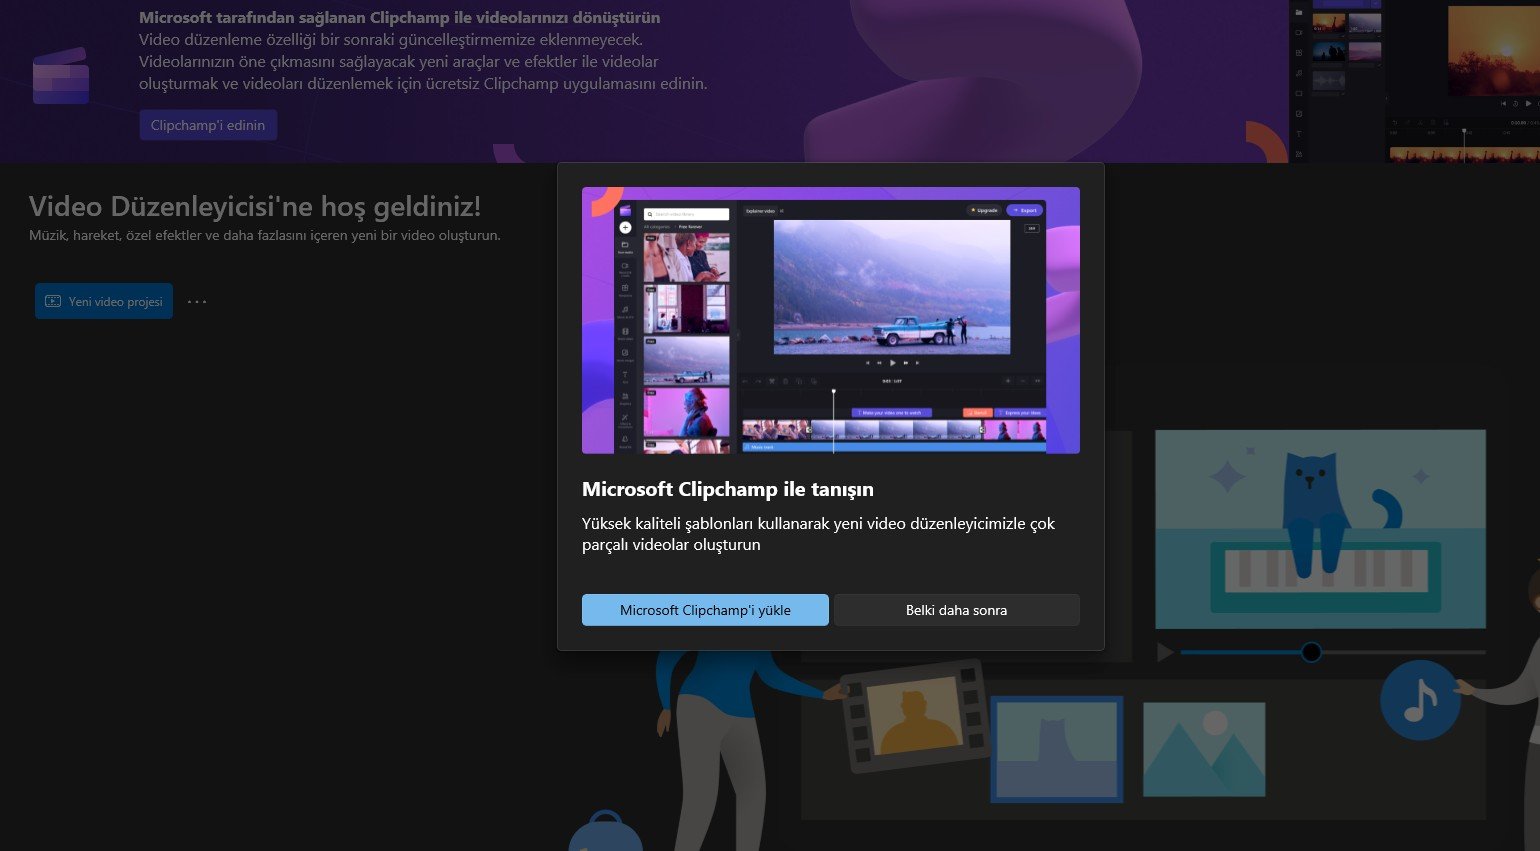Select the "Microsoft Clipchamp ile tanışın" dialog heading
The height and width of the screenshot is (851, 1540).
click(x=728, y=489)
